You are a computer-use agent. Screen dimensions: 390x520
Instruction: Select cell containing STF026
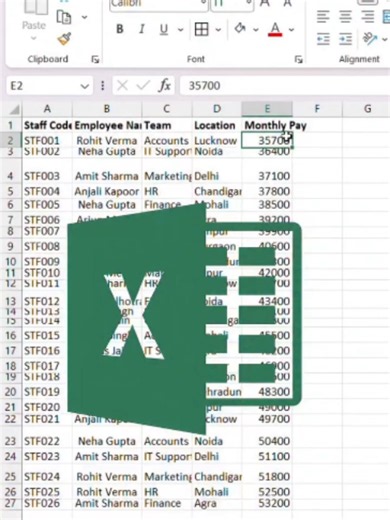point(47,503)
